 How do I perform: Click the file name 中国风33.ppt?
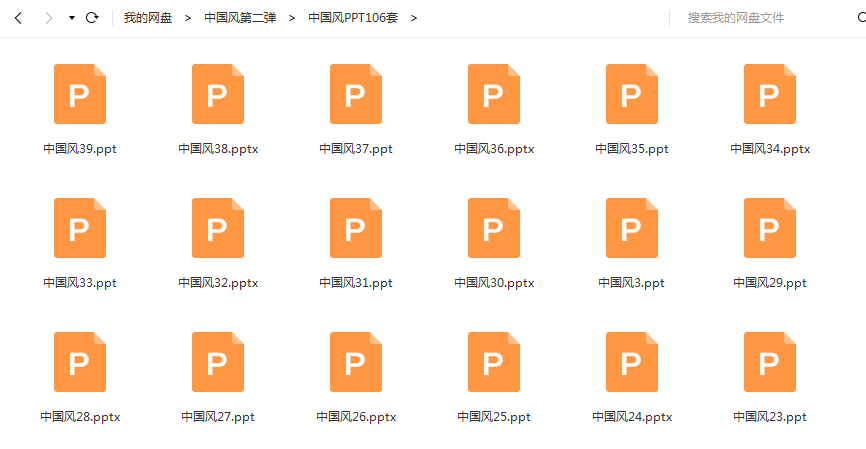(x=80, y=283)
